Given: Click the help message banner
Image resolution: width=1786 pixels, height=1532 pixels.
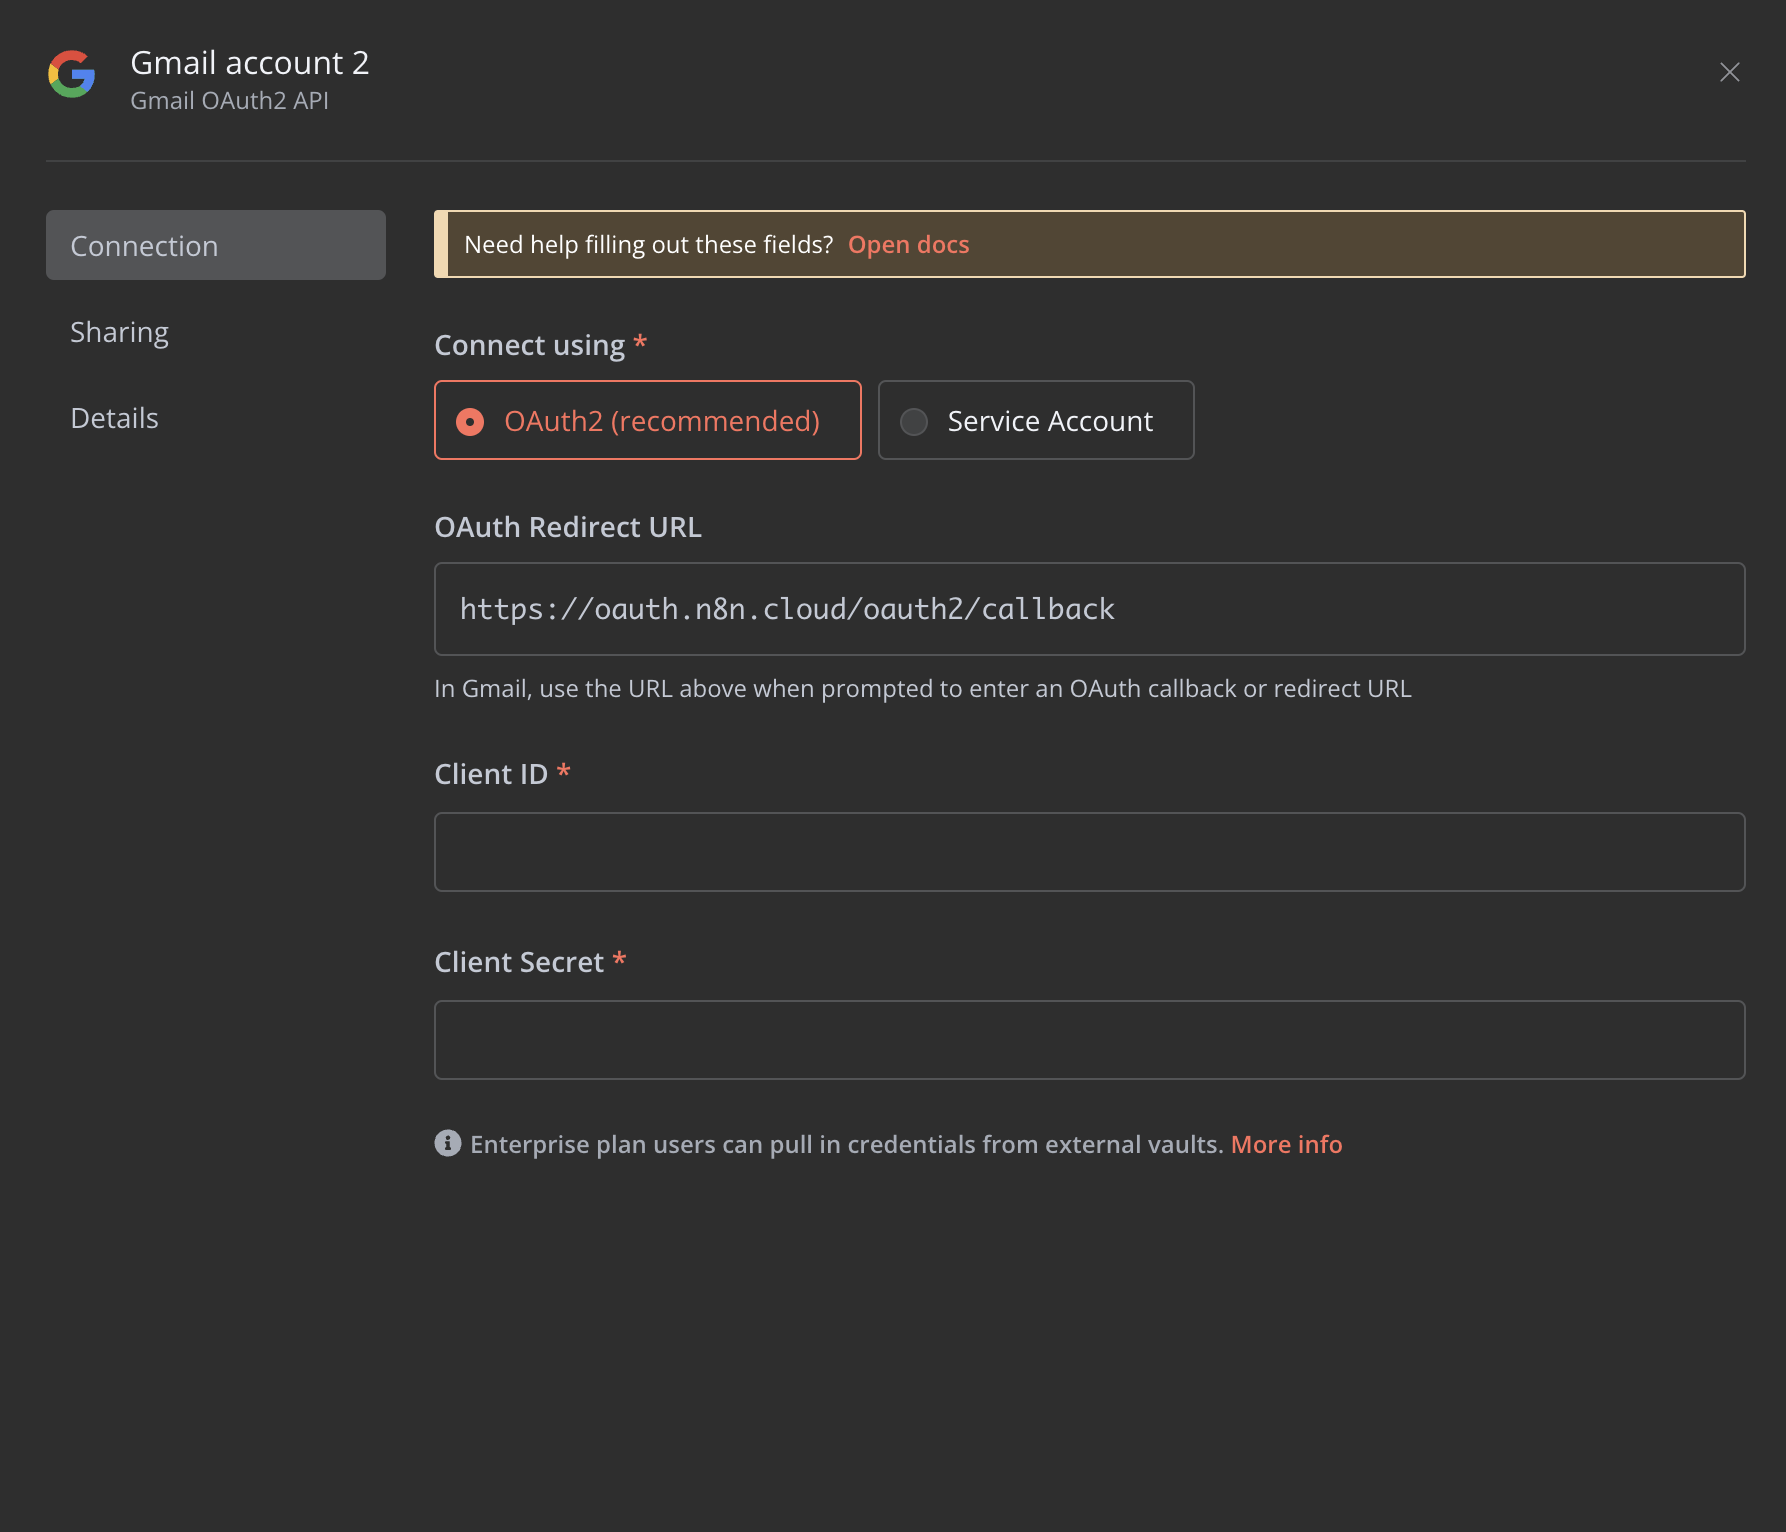Looking at the screenshot, I should (x=1089, y=244).
